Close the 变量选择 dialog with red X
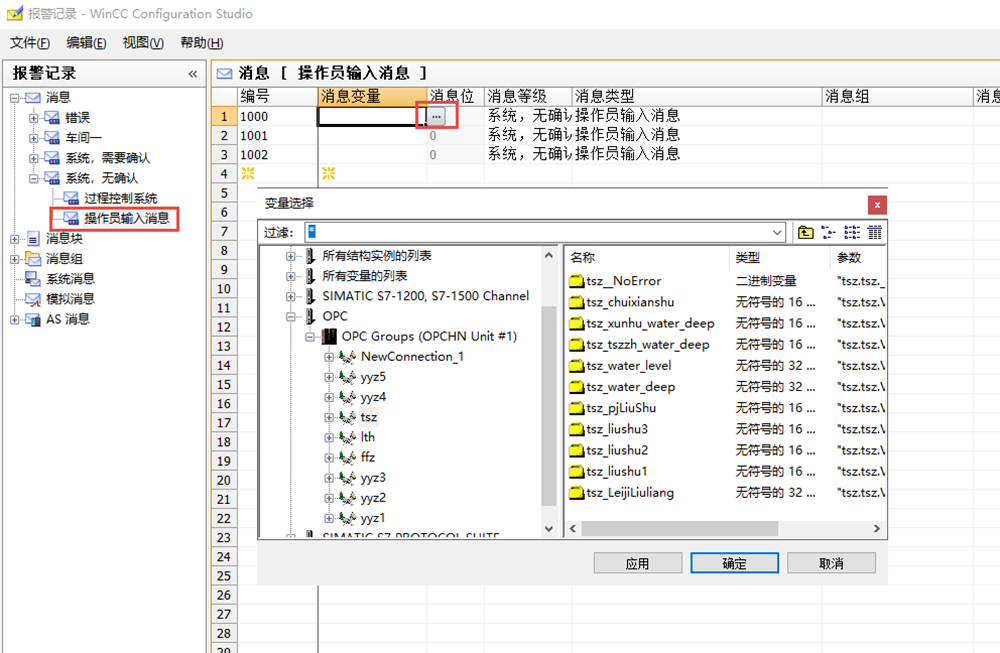Viewport: 1000px width, 653px height. 877,204
